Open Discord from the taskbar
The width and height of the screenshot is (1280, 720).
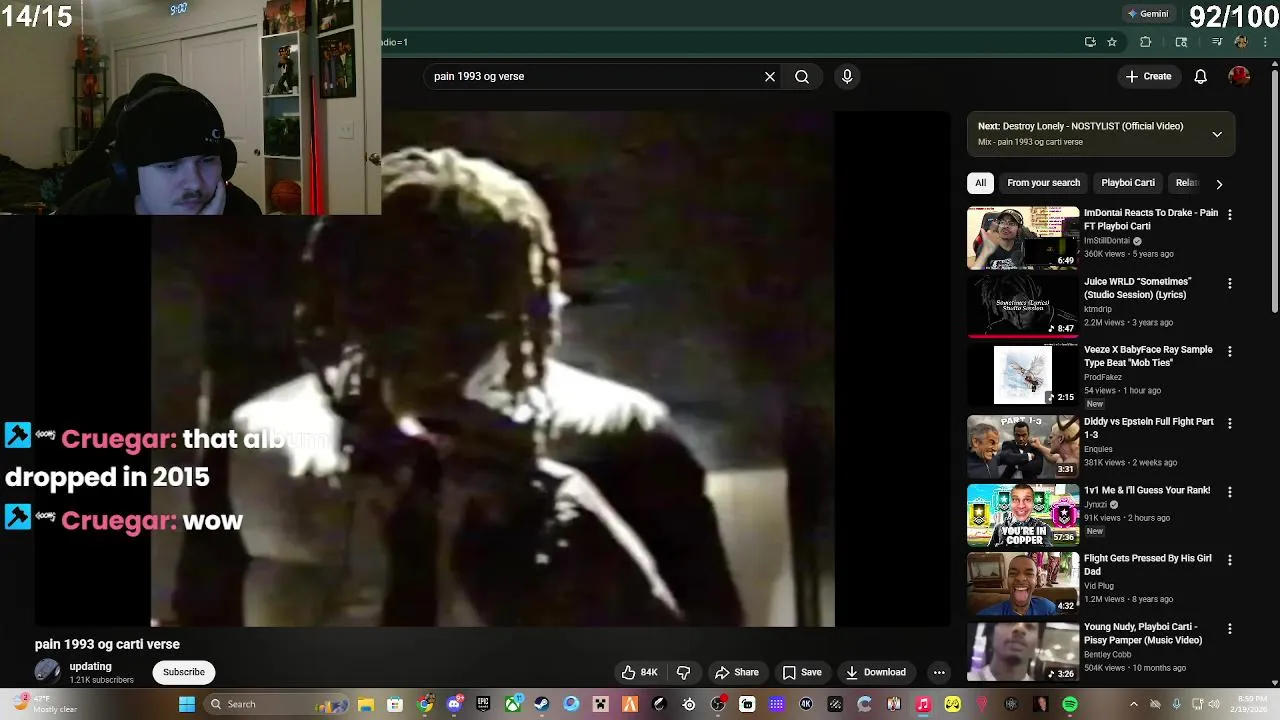point(454,704)
